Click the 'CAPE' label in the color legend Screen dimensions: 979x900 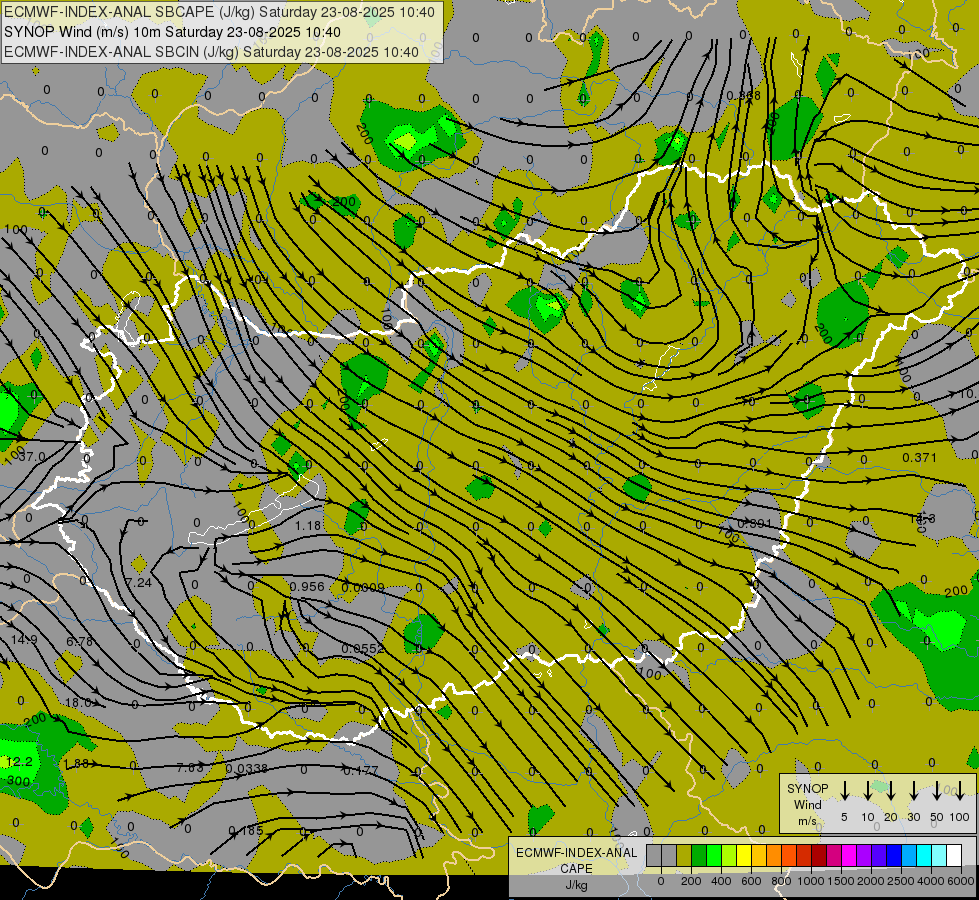[576, 869]
